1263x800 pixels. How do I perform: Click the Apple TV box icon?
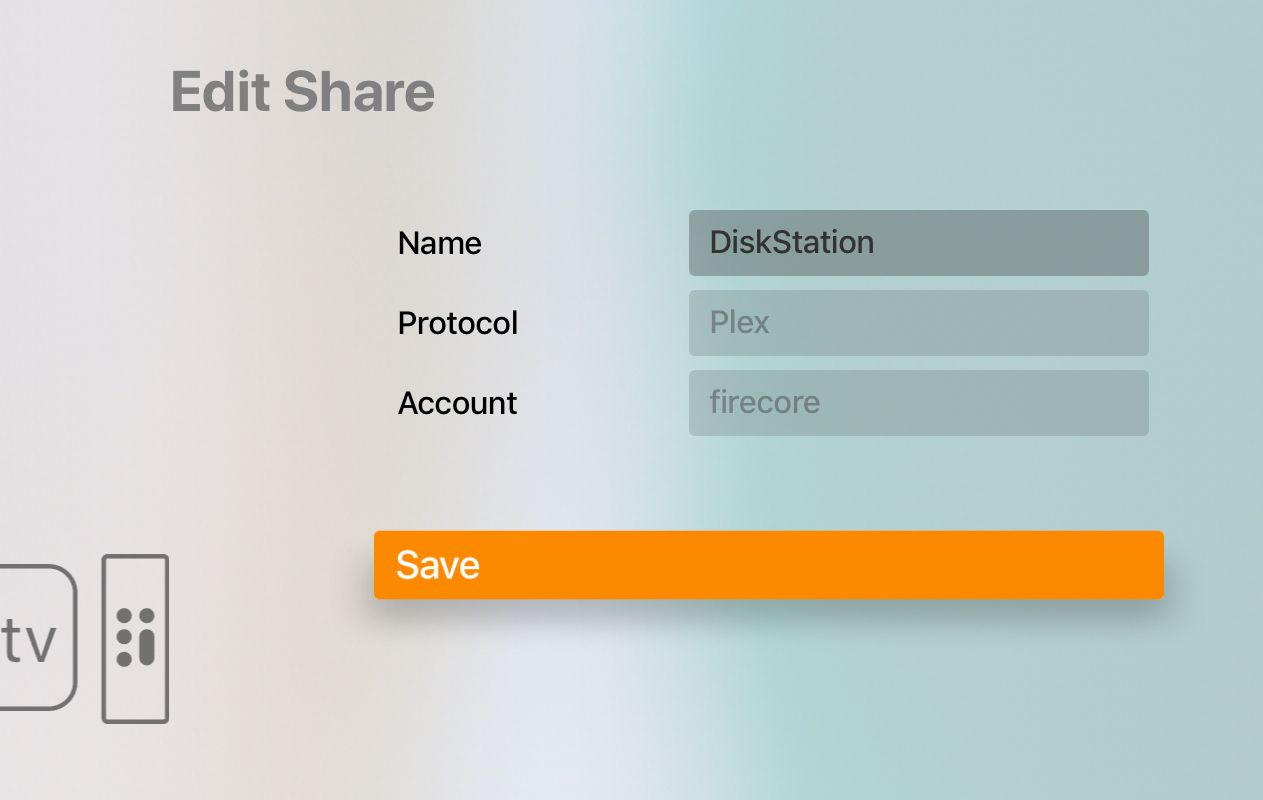(37, 637)
